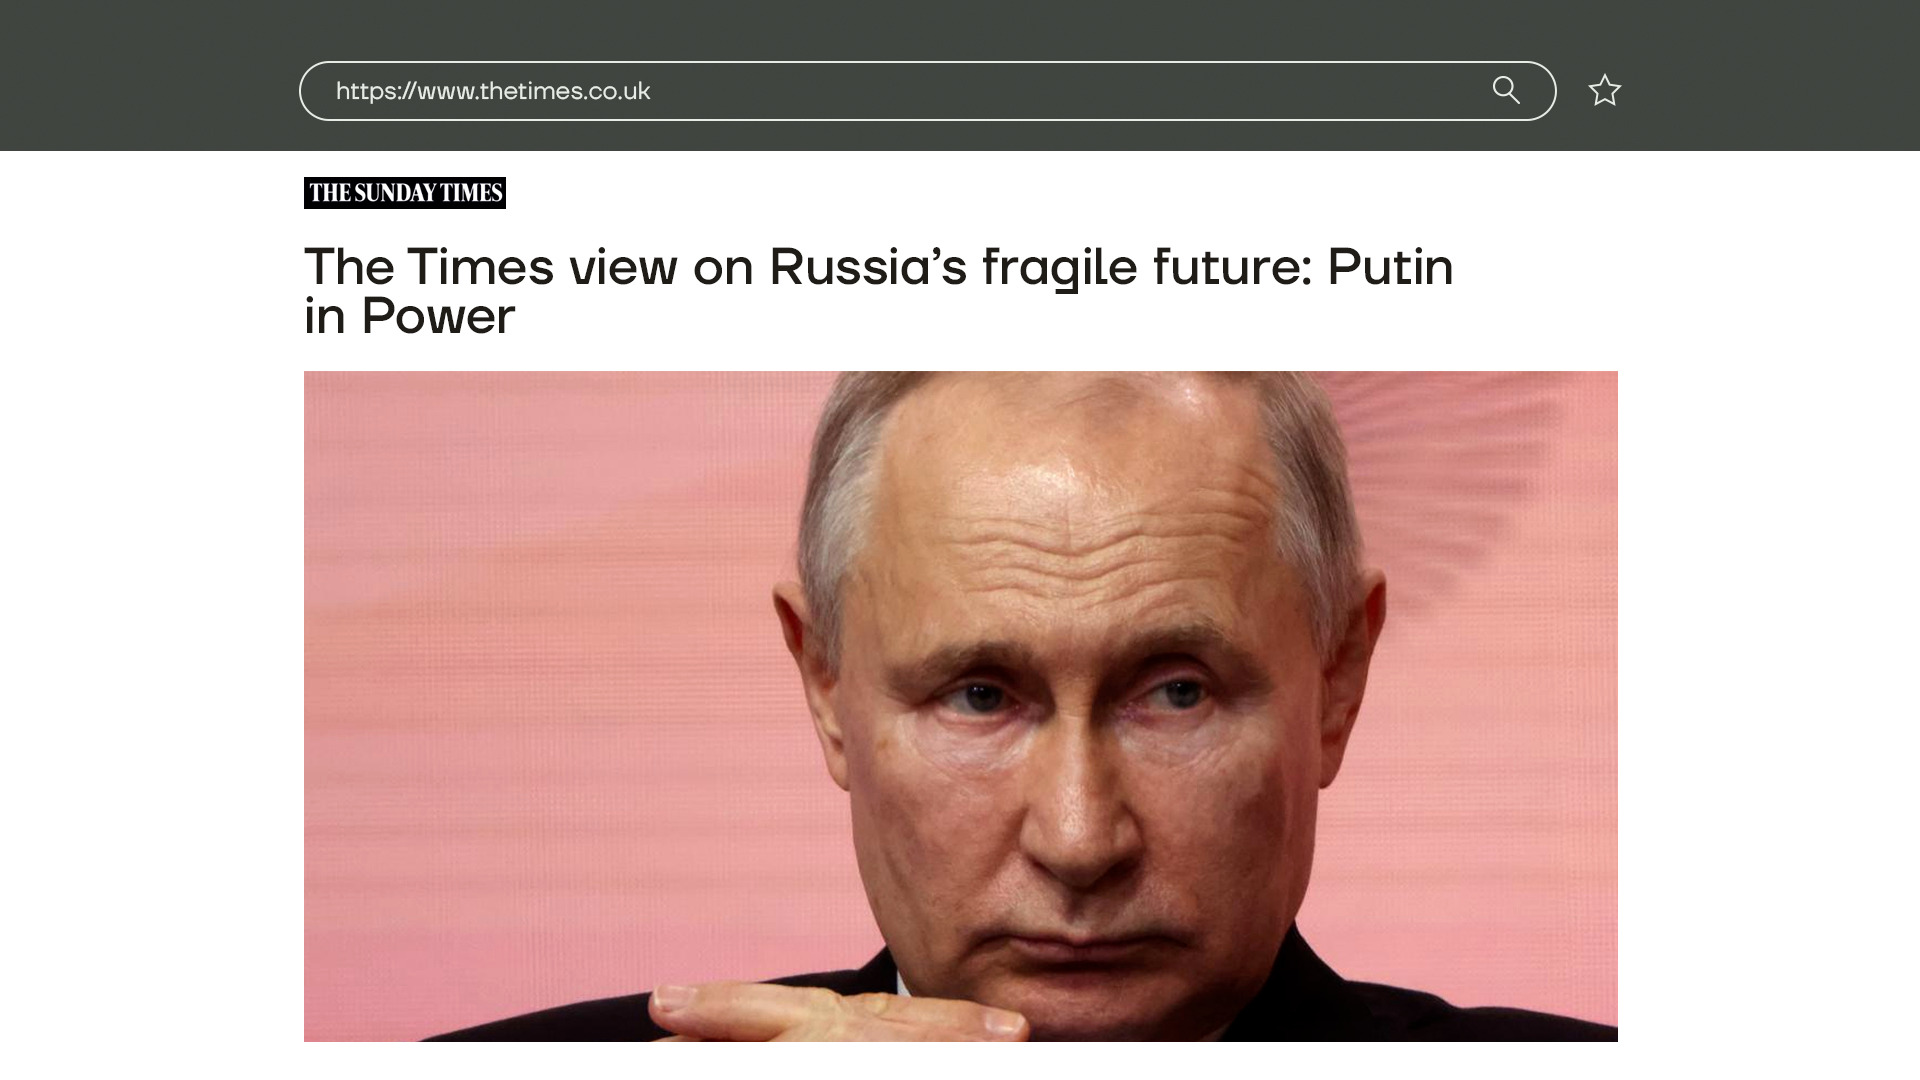Click the magnifying glass search icon
This screenshot has height=1080, width=1920.
coord(1506,90)
